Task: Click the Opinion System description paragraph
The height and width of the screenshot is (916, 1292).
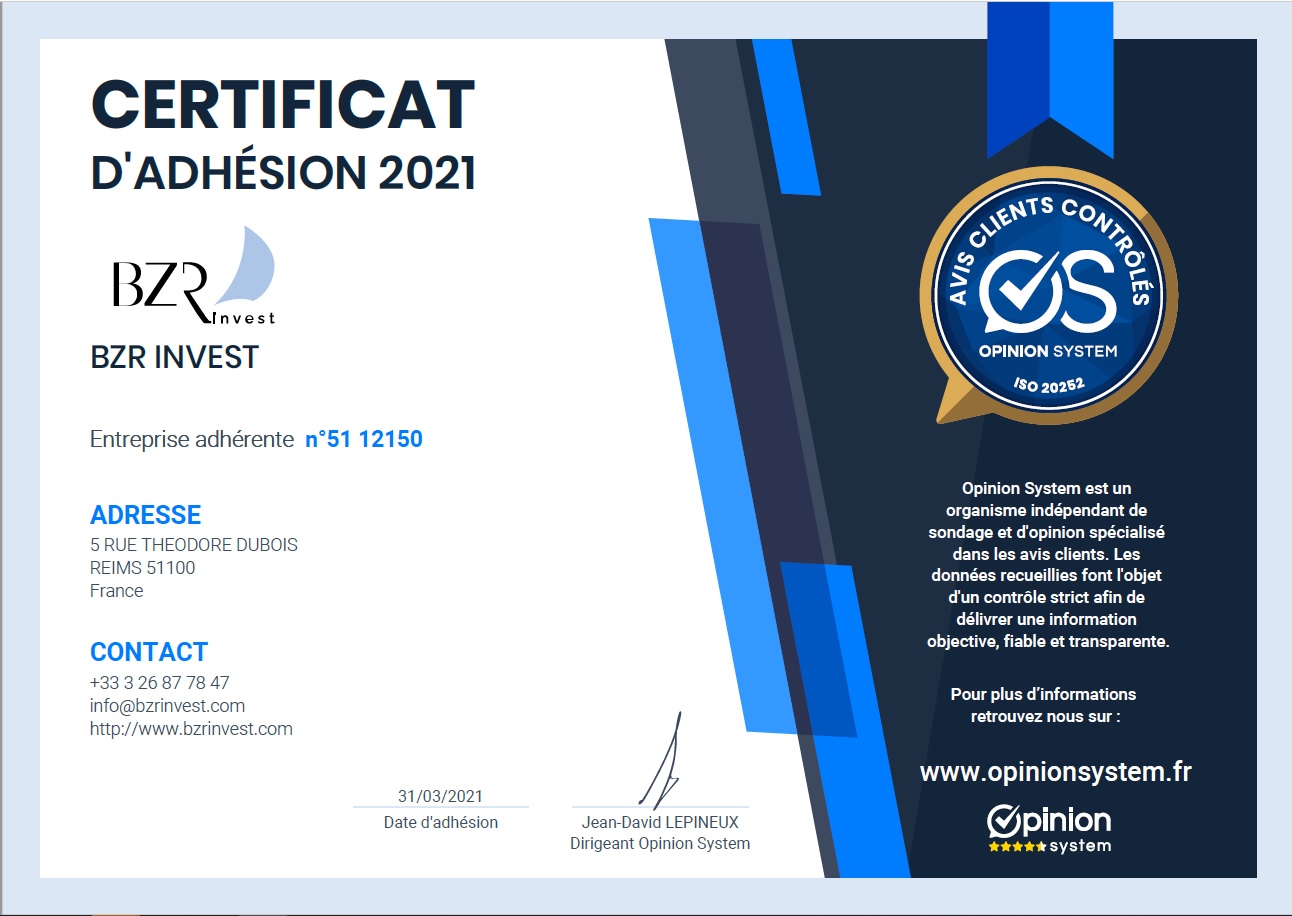Action: click(1048, 565)
